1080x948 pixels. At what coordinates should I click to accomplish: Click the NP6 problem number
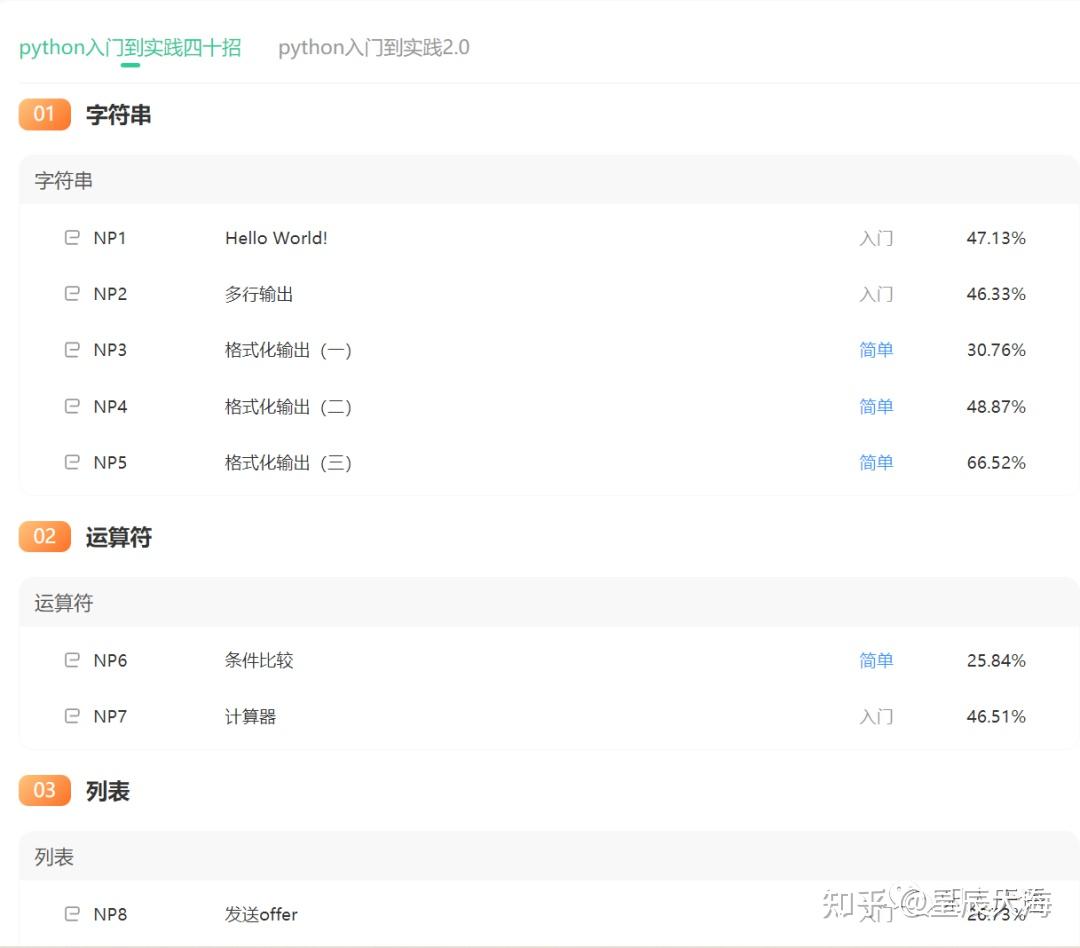110,660
